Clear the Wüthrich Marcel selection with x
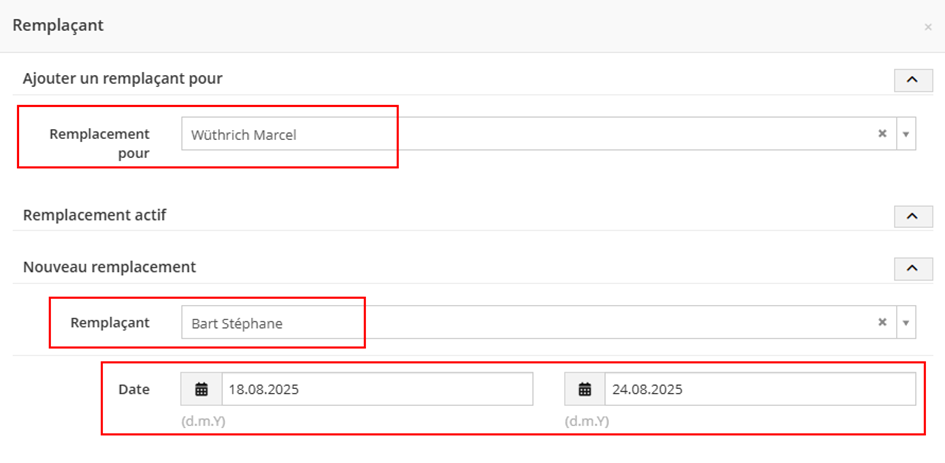This screenshot has height=463, width=945. point(882,133)
